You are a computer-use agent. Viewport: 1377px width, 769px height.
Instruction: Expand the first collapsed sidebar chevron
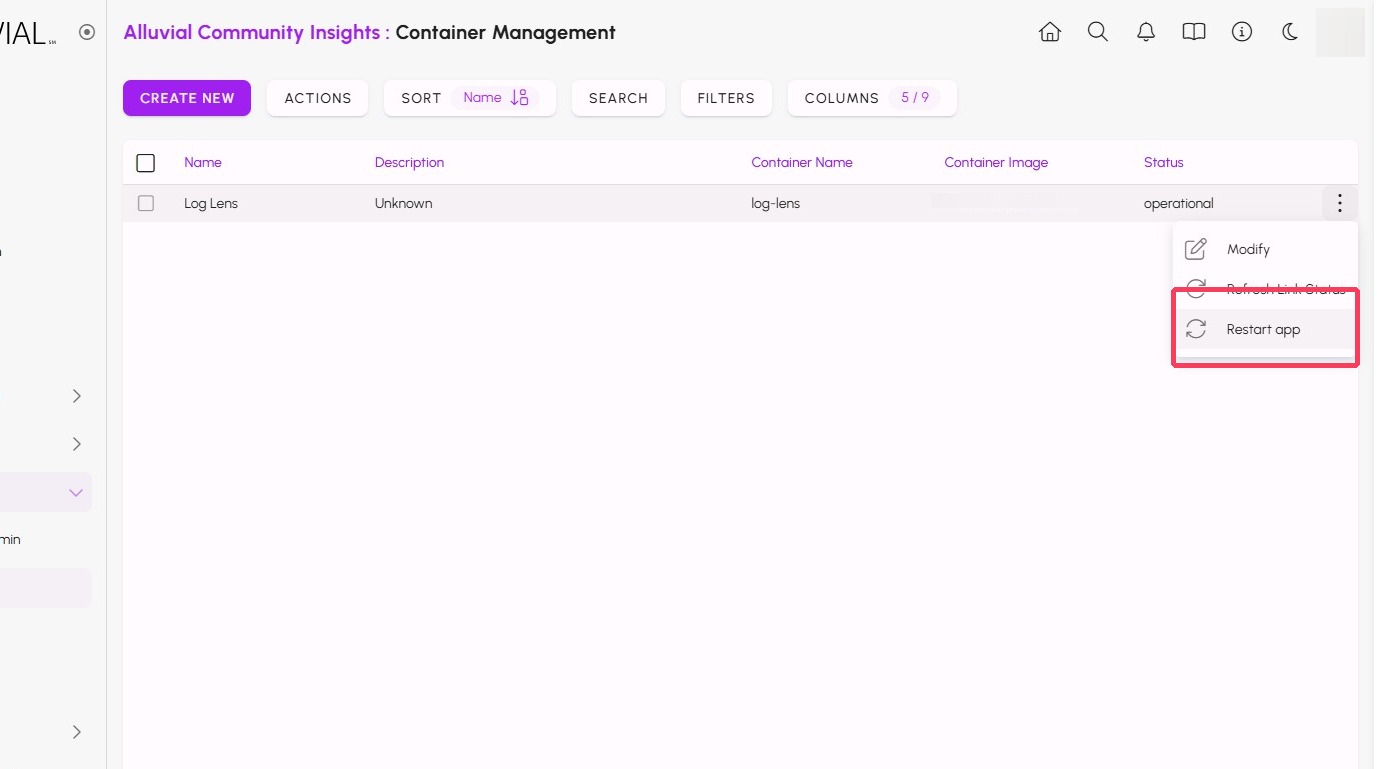click(x=76, y=396)
